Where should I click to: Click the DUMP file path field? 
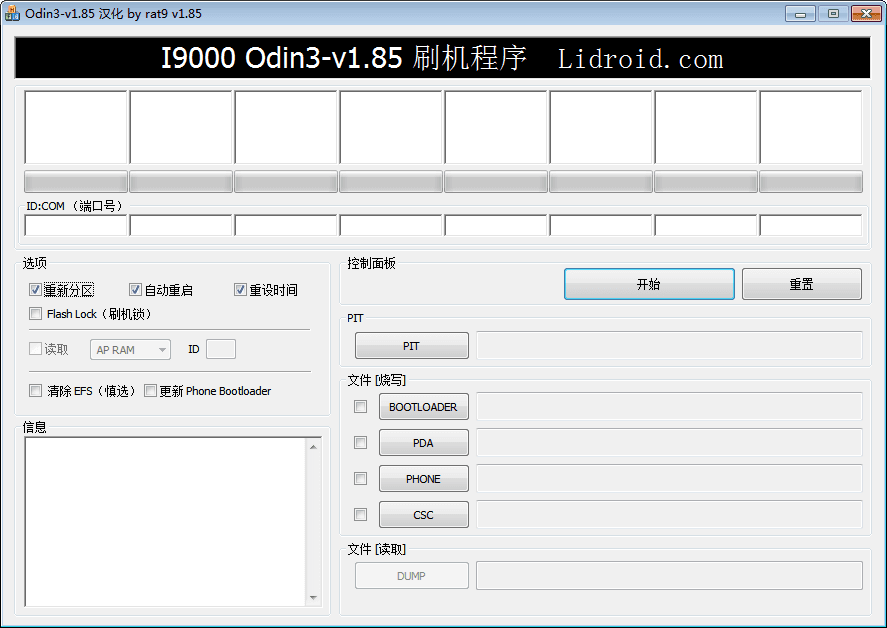[669, 576]
